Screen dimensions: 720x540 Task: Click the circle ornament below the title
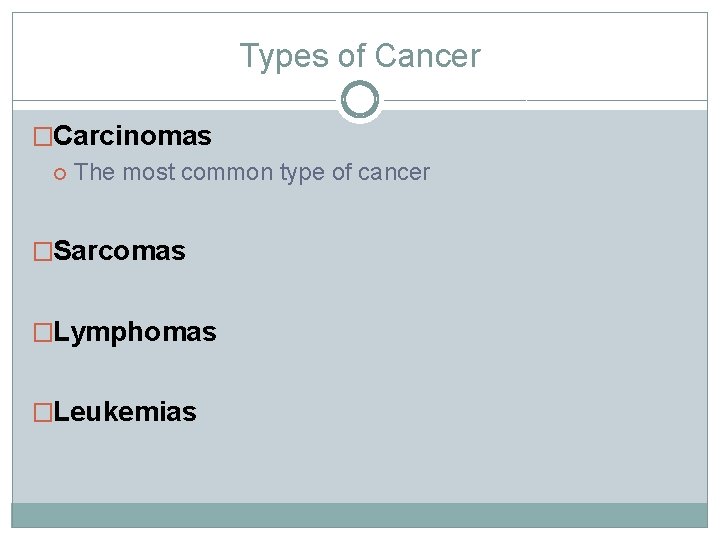[360, 100]
